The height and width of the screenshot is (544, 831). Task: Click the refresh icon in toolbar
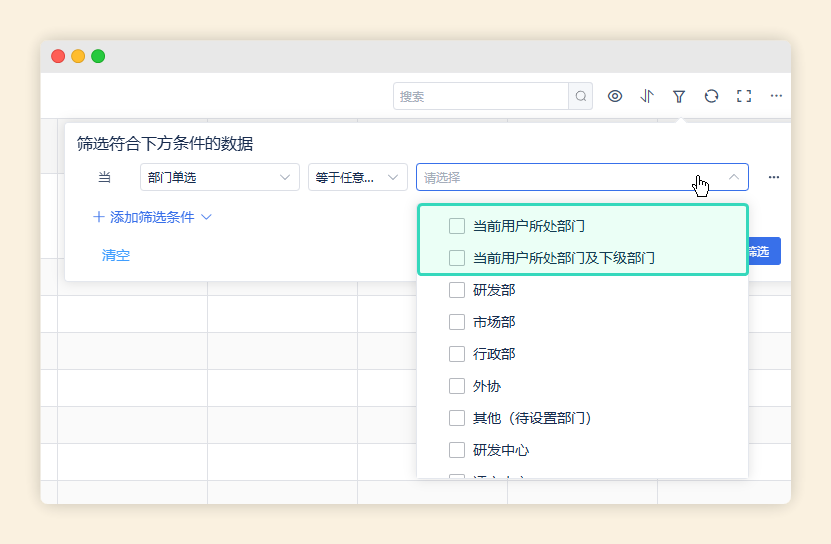point(711,96)
